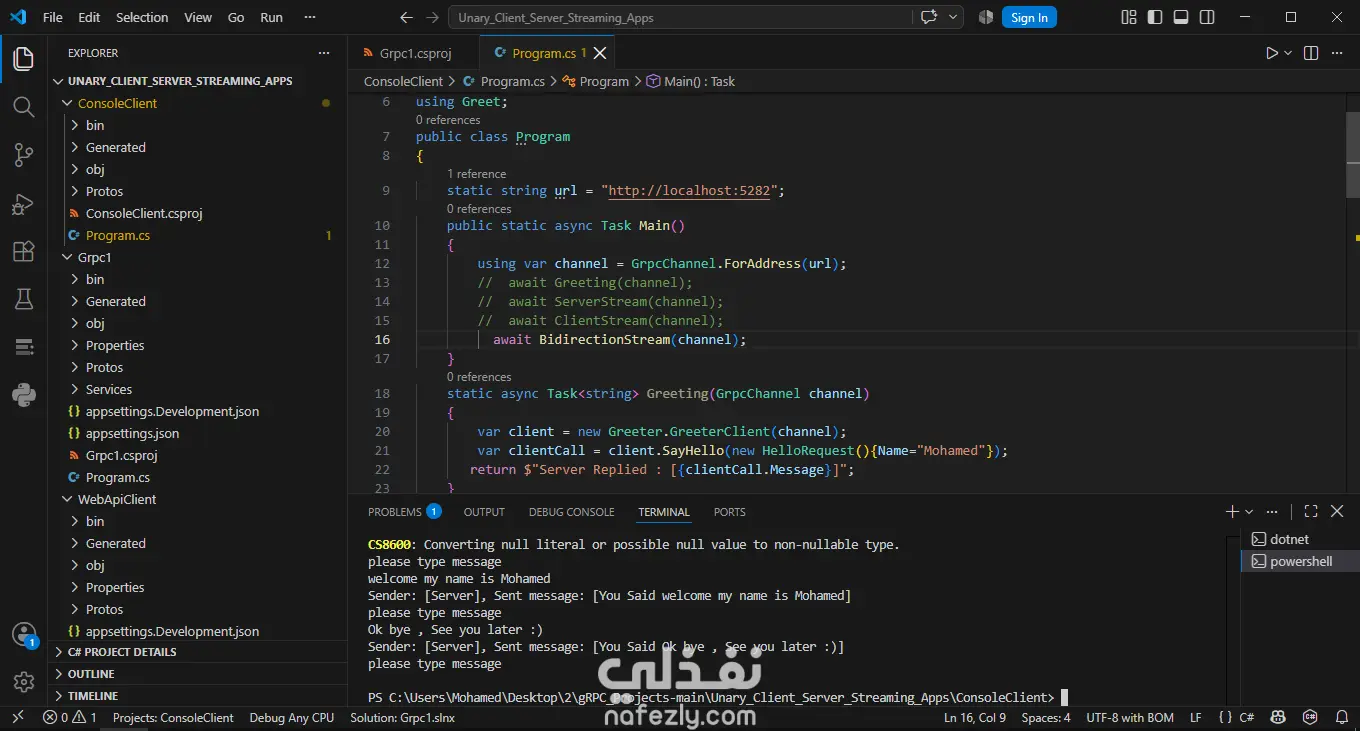Click the Ln 16, Col 9 position indicator
Viewport: 1360px width, 731px height.
975,718
